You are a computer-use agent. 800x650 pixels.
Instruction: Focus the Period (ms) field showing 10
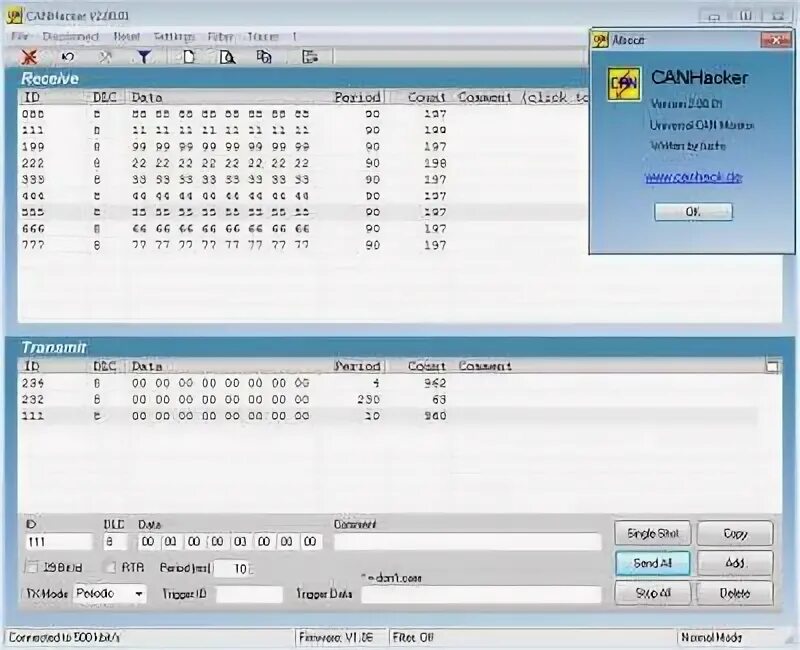pos(233,568)
